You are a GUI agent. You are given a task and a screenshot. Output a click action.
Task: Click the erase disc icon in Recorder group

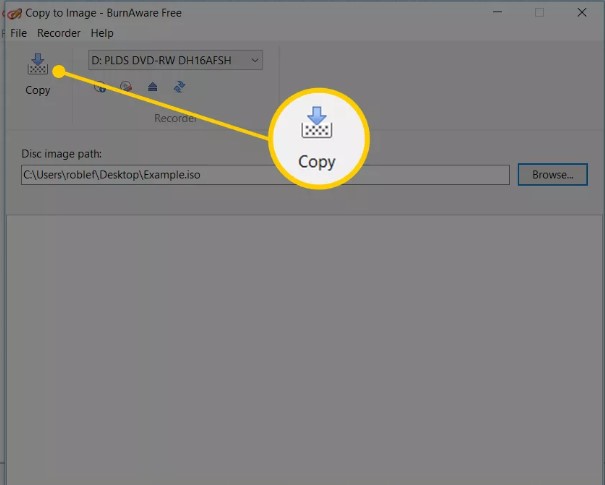126,87
